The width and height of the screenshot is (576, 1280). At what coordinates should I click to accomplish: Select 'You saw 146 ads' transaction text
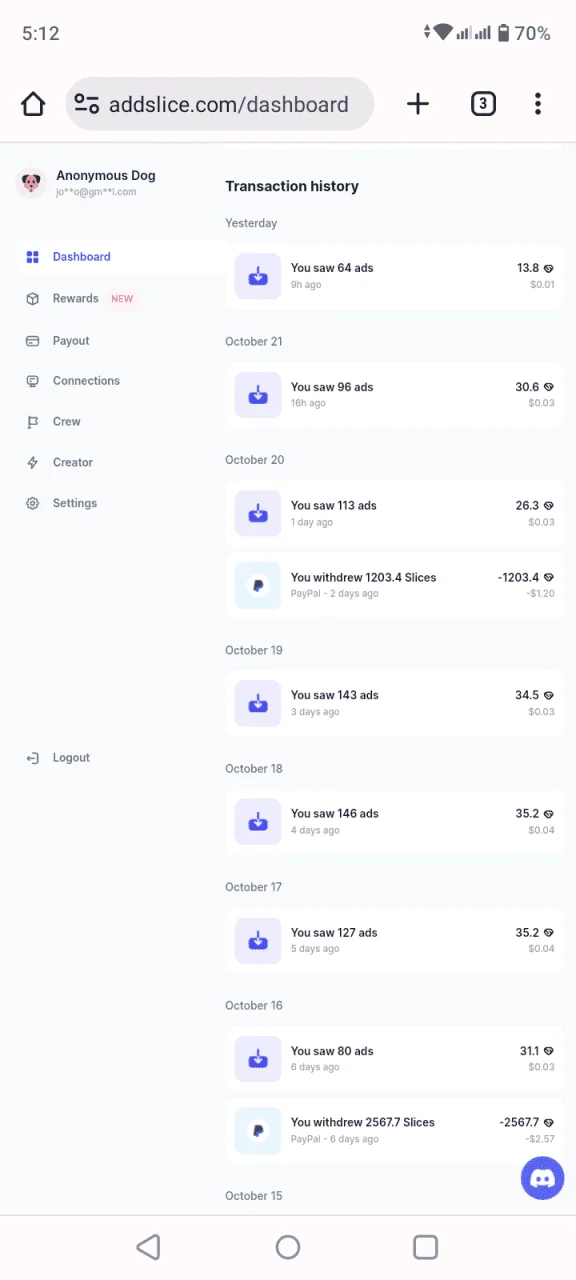tap(335, 813)
